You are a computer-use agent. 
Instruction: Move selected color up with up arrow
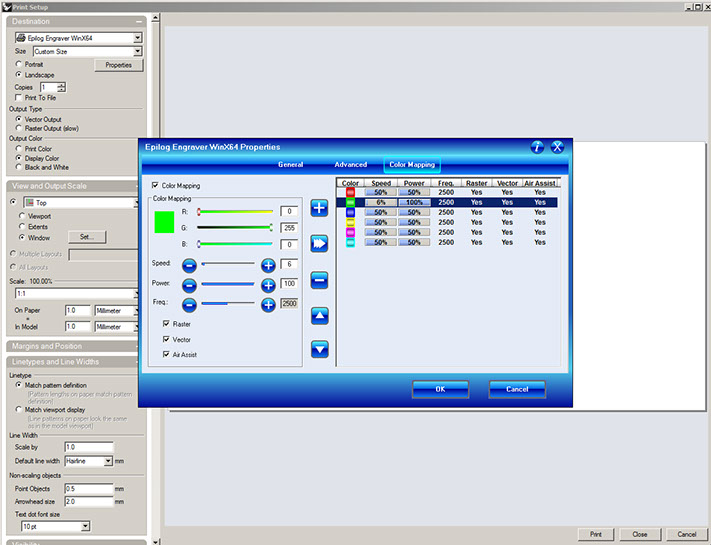[x=320, y=316]
